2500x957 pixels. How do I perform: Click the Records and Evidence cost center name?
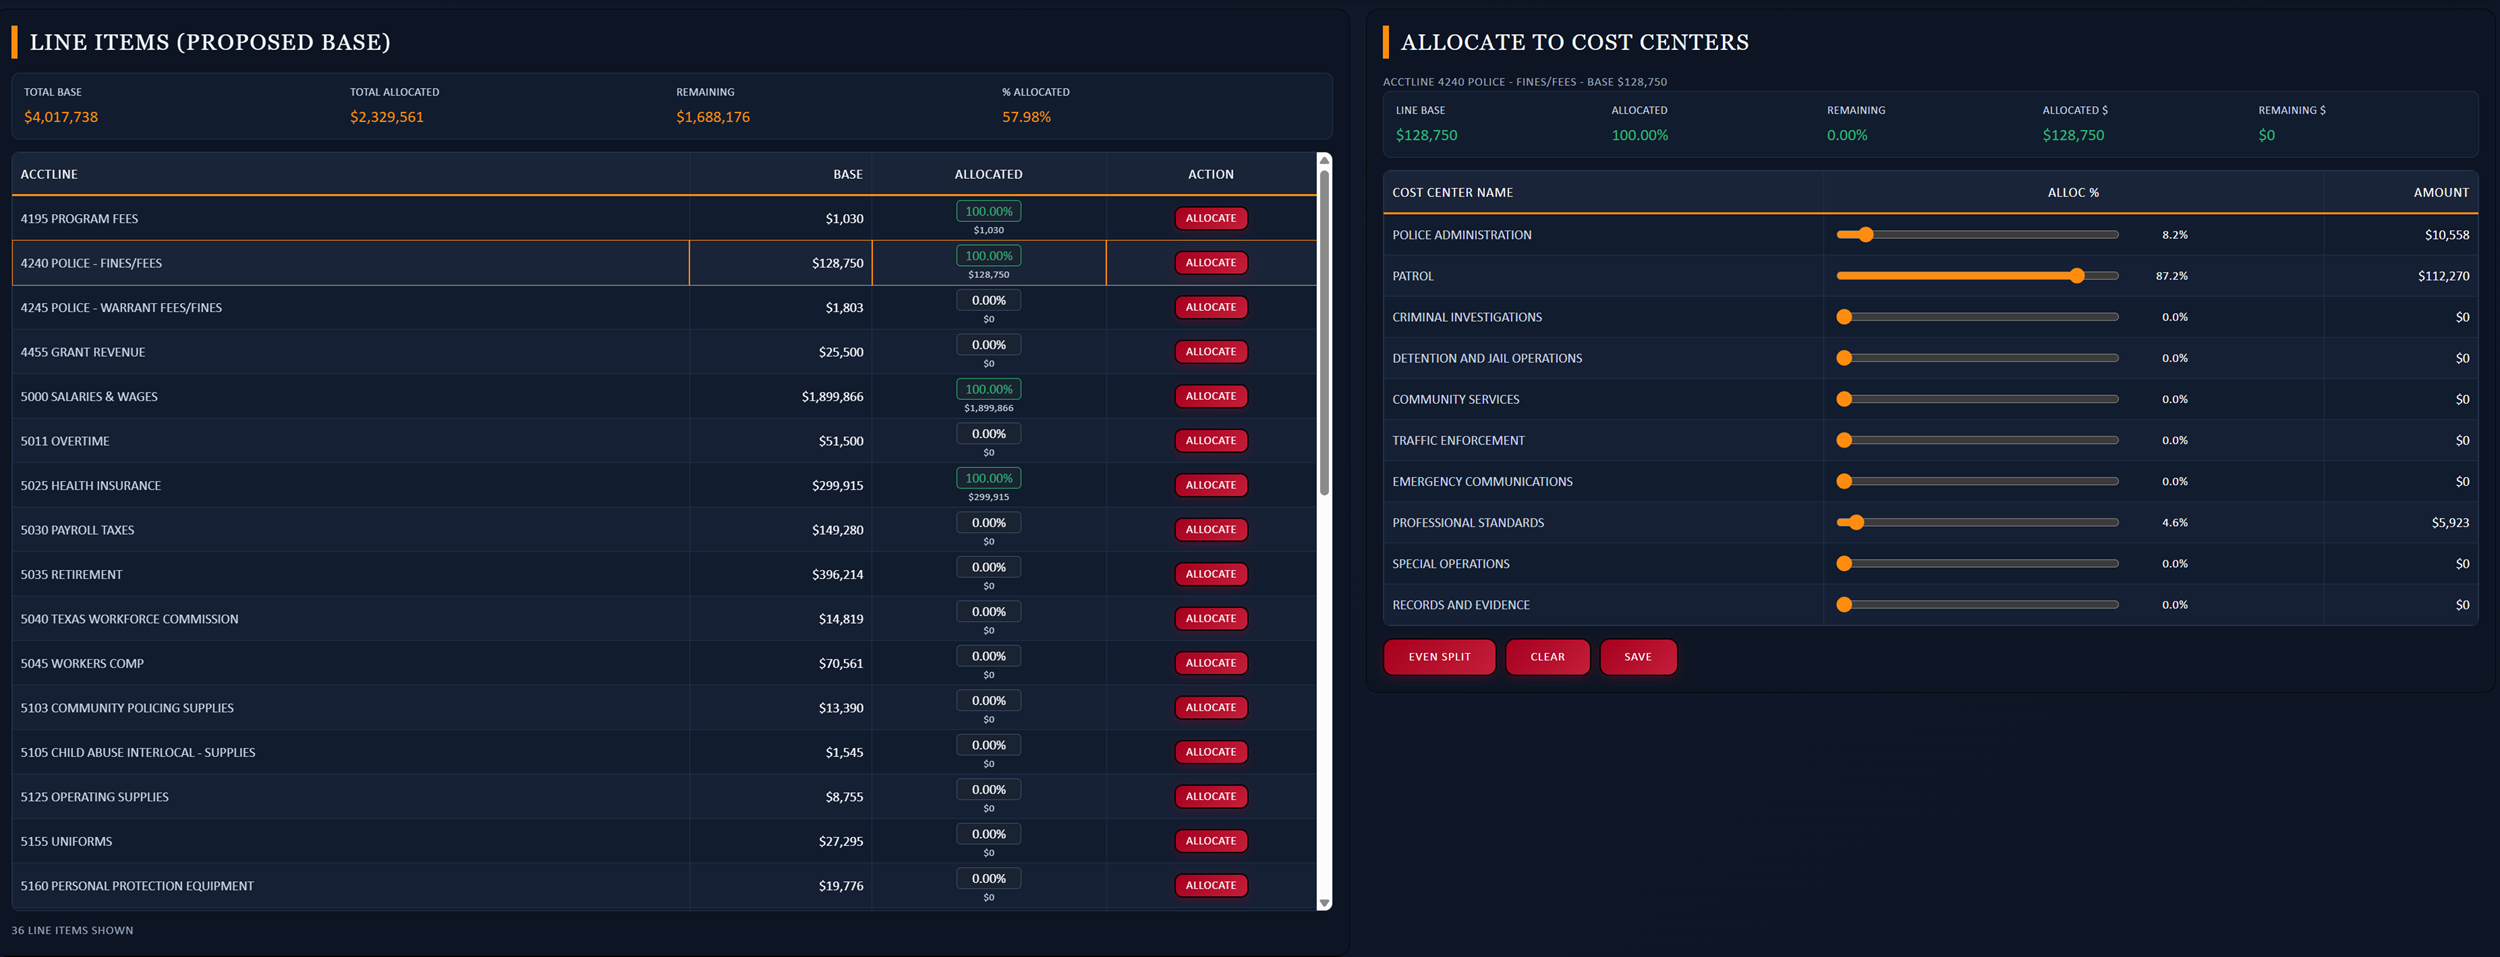point(1461,605)
